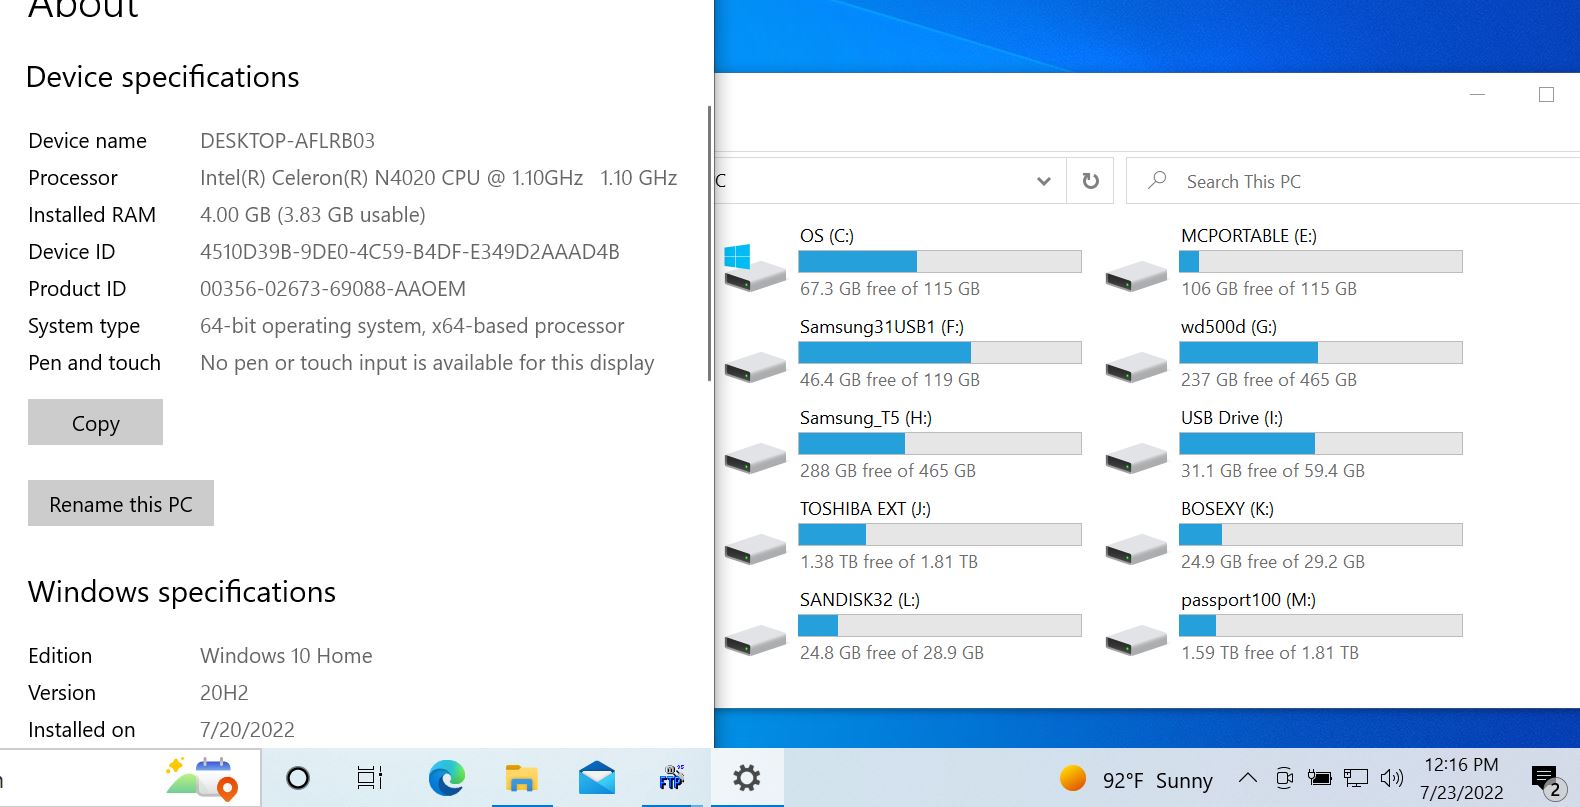The height and width of the screenshot is (807, 1580).
Task: Switch to Settings gear on the taskbar
Action: 746,778
